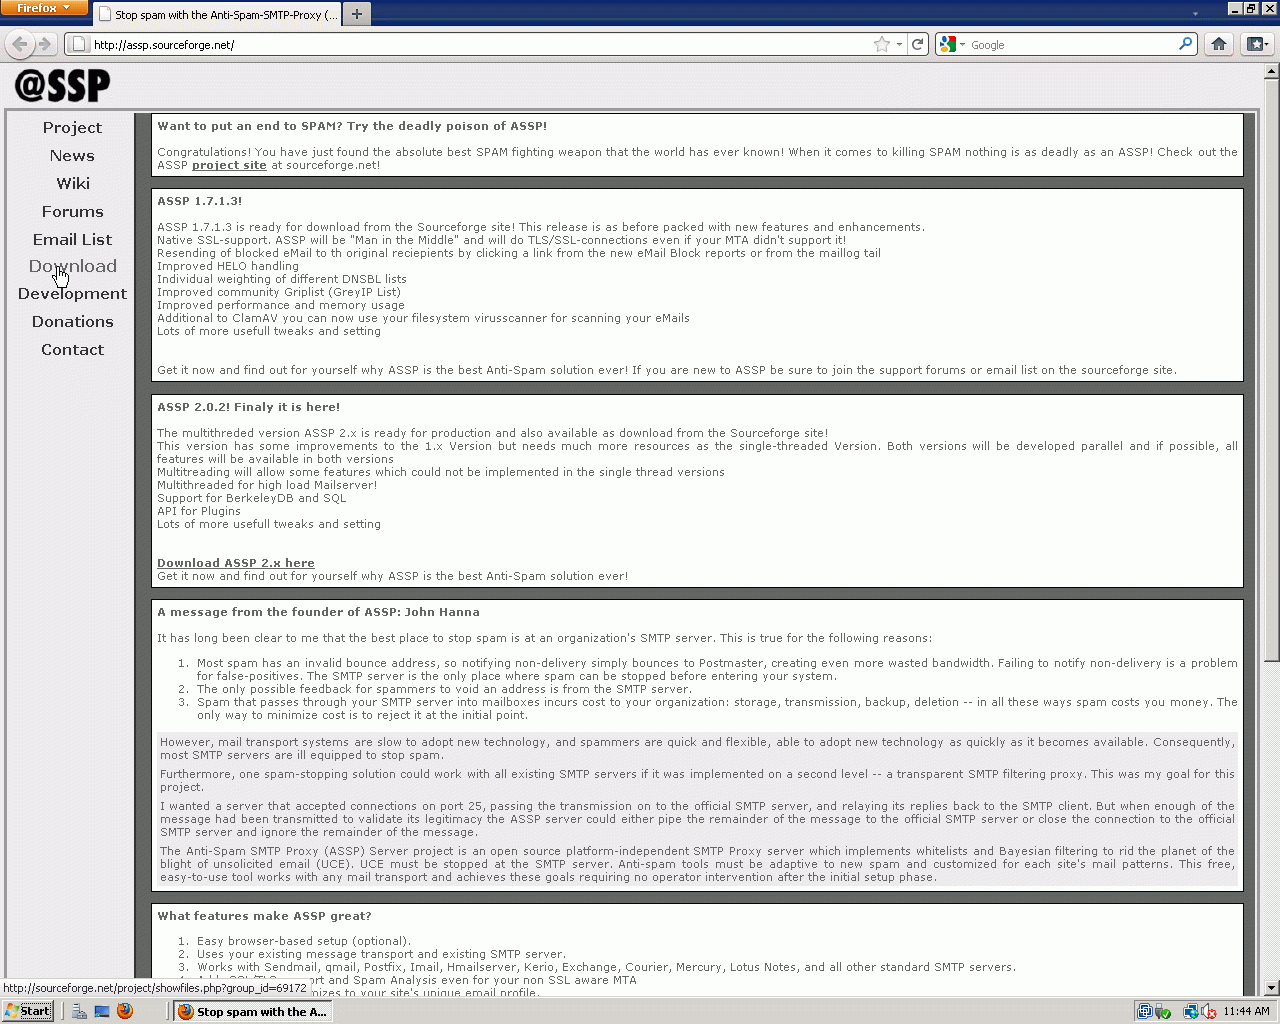Visit Forums from the sidebar

point(72,212)
